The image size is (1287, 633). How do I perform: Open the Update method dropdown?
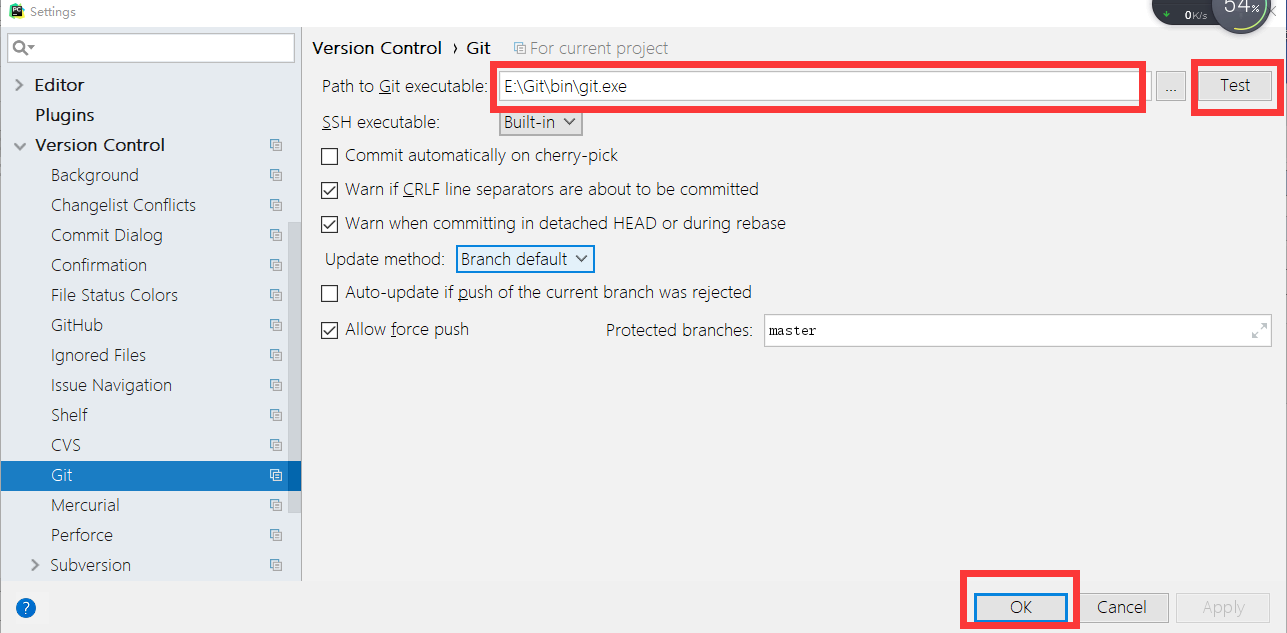(x=525, y=259)
